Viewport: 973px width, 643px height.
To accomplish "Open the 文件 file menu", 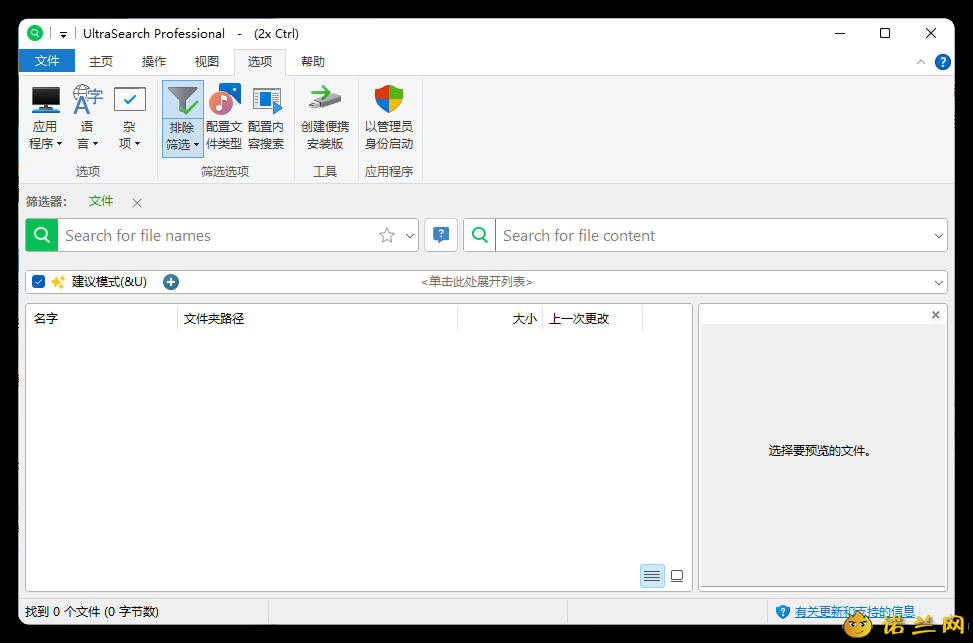I will point(47,61).
